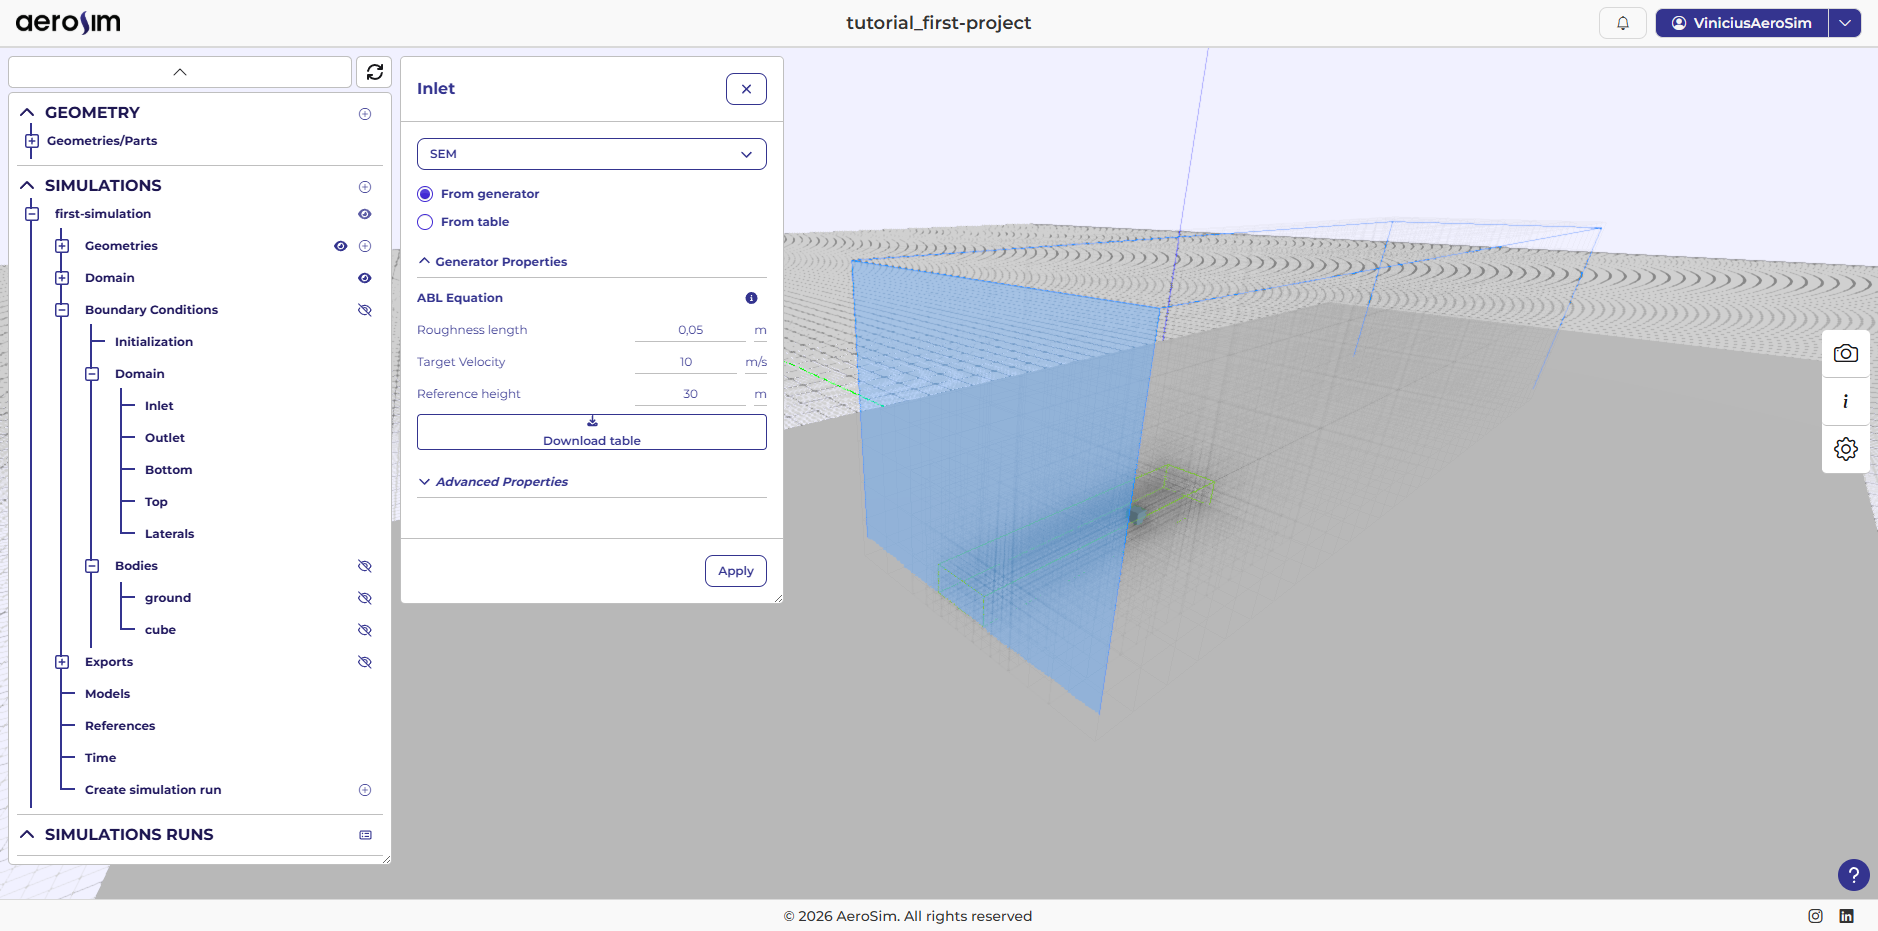Toggle visibility of the cube body
Viewport: 1878px width, 931px height.
pyautogui.click(x=364, y=629)
